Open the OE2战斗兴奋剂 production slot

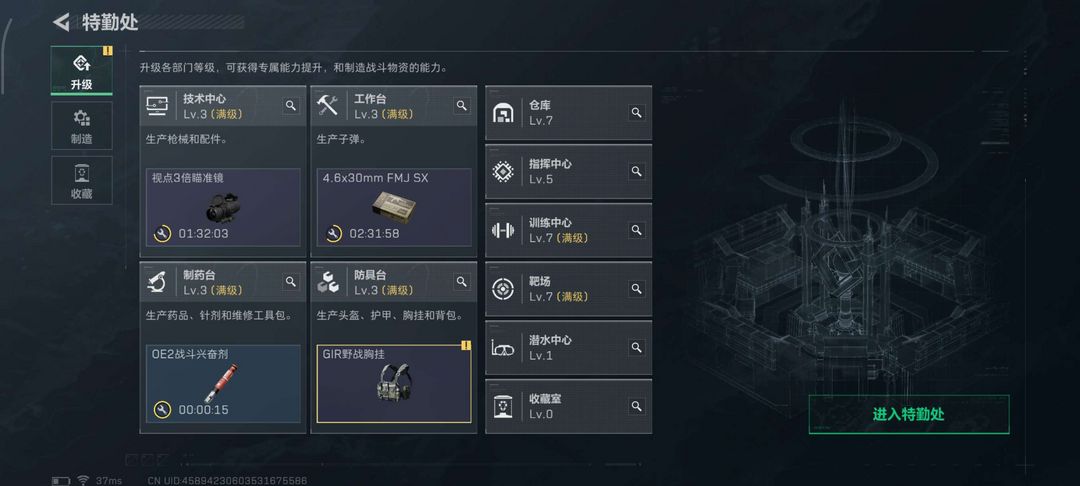pyautogui.click(x=223, y=383)
